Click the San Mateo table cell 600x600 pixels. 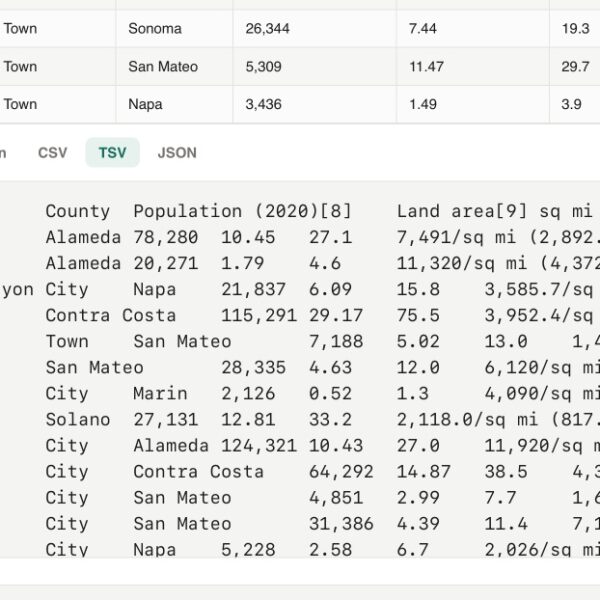coord(174,67)
